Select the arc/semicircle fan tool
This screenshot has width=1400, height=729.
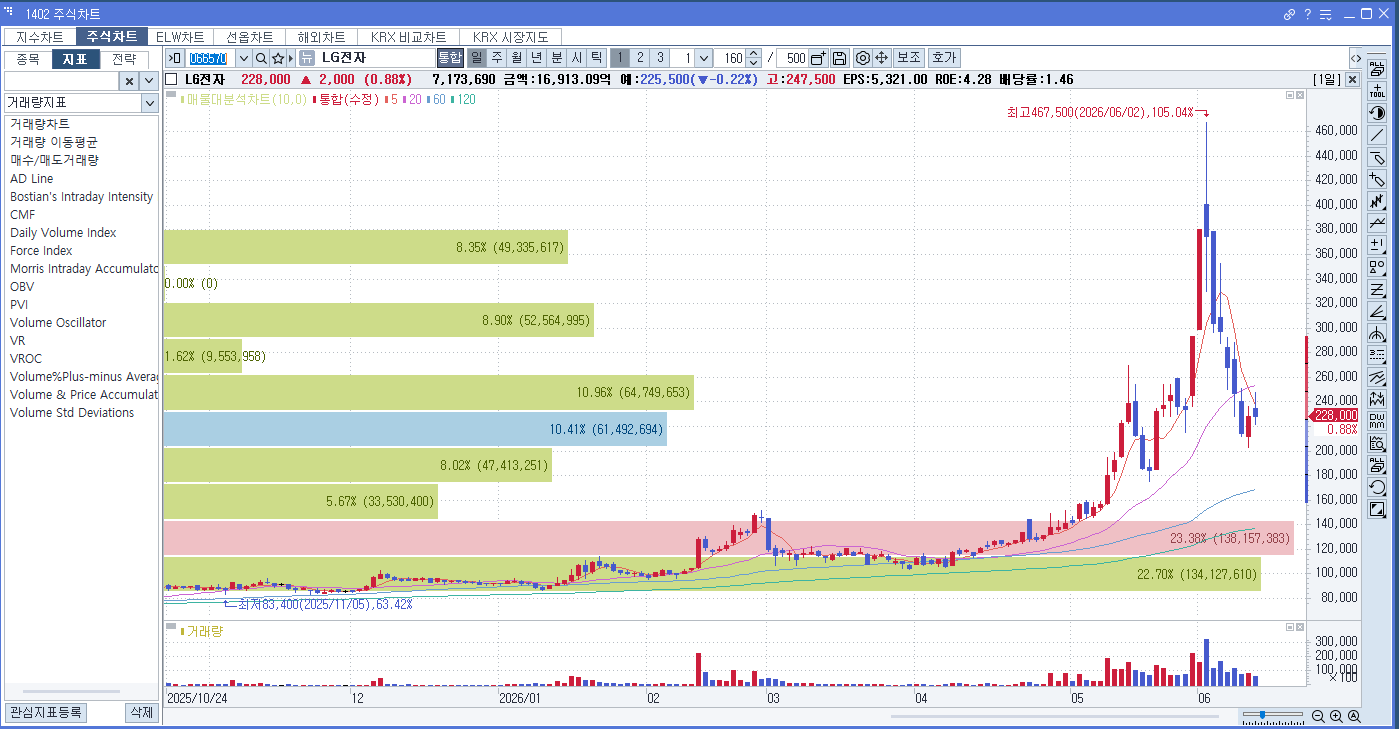point(1377,333)
